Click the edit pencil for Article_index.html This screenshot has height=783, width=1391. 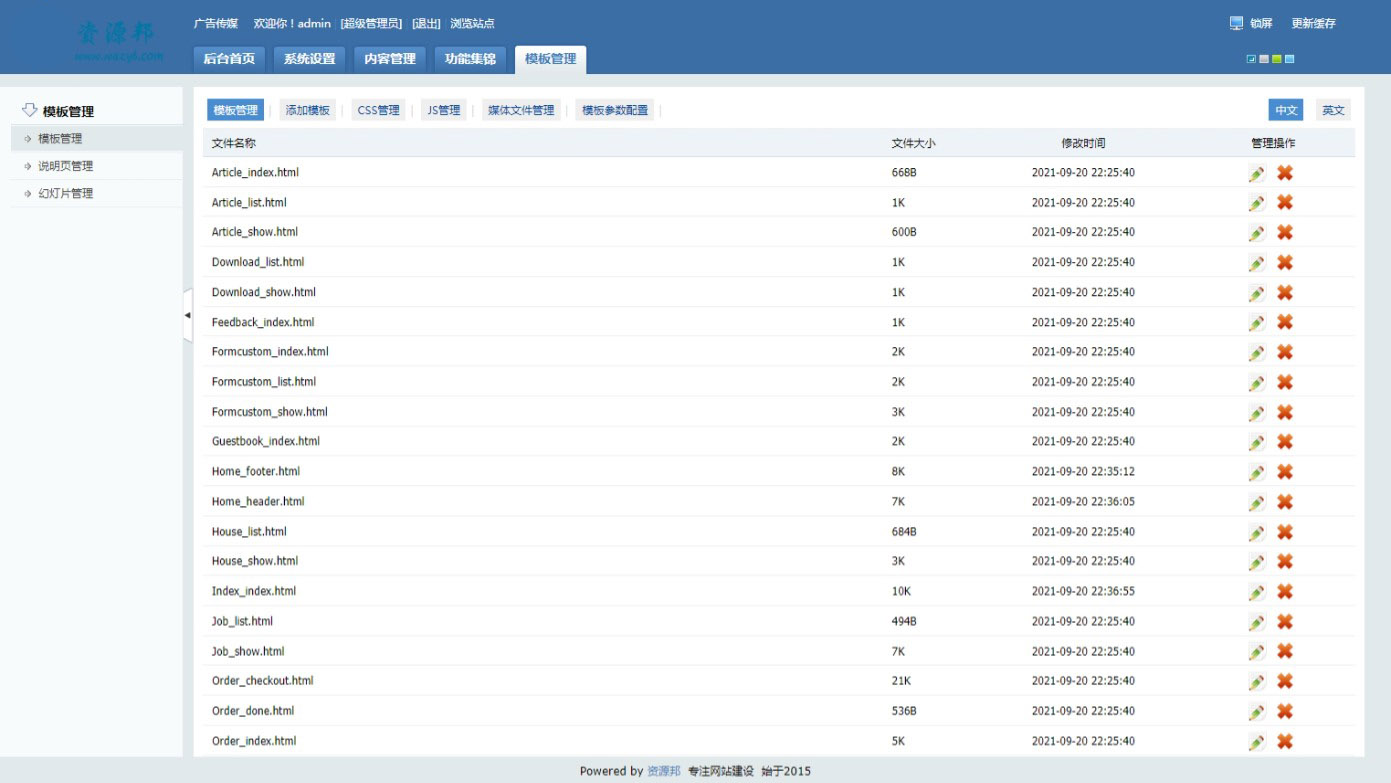click(x=1256, y=173)
